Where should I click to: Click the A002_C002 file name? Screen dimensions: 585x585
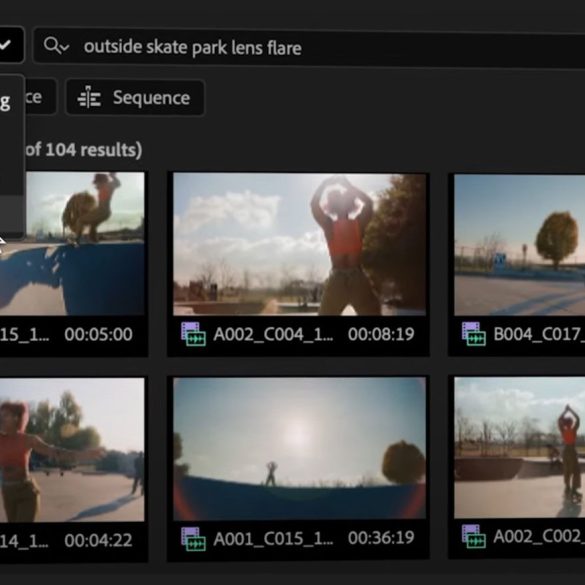(x=539, y=537)
